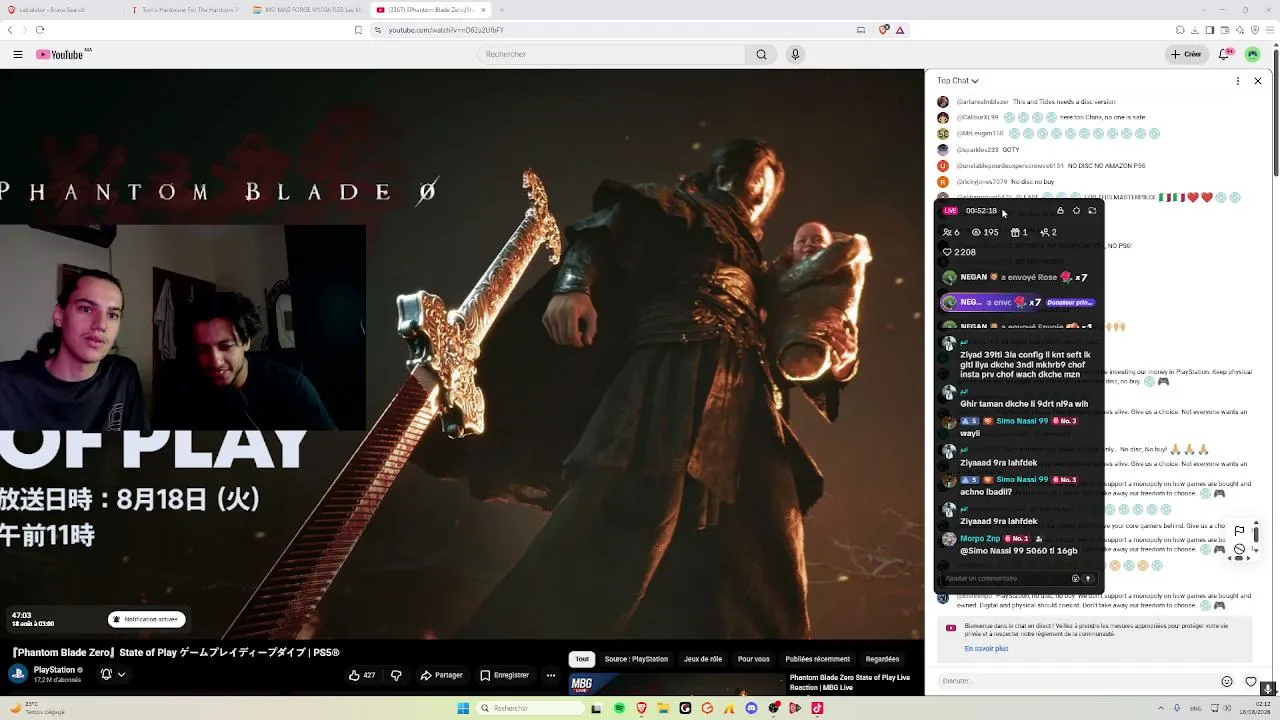Open the PlayStation channel name link
Screen dimensions: 1280x720
pyautogui.click(x=55, y=670)
